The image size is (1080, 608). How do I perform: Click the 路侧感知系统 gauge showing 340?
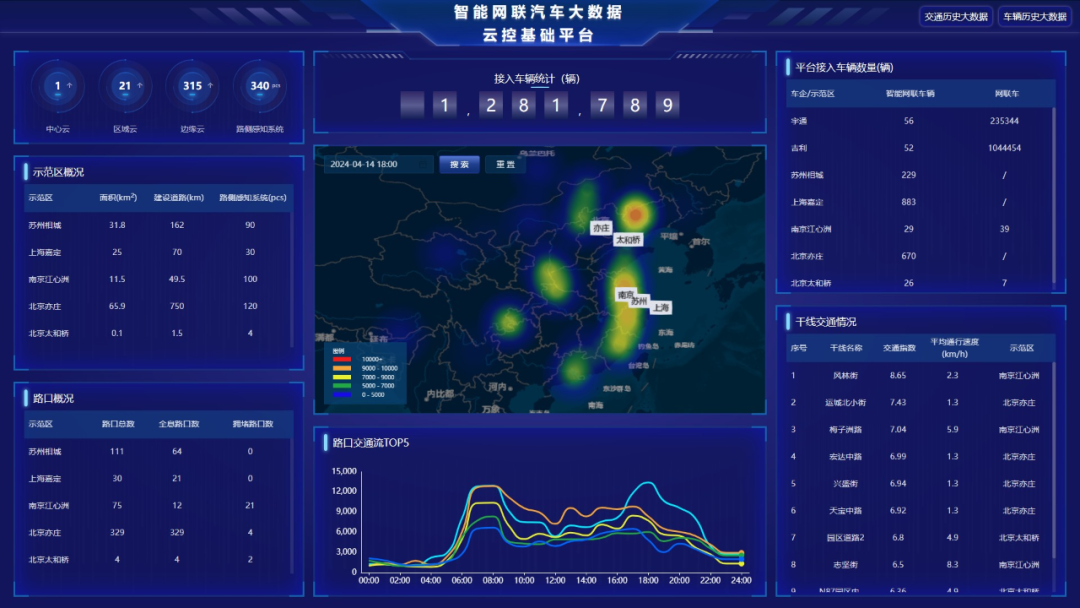(260, 87)
